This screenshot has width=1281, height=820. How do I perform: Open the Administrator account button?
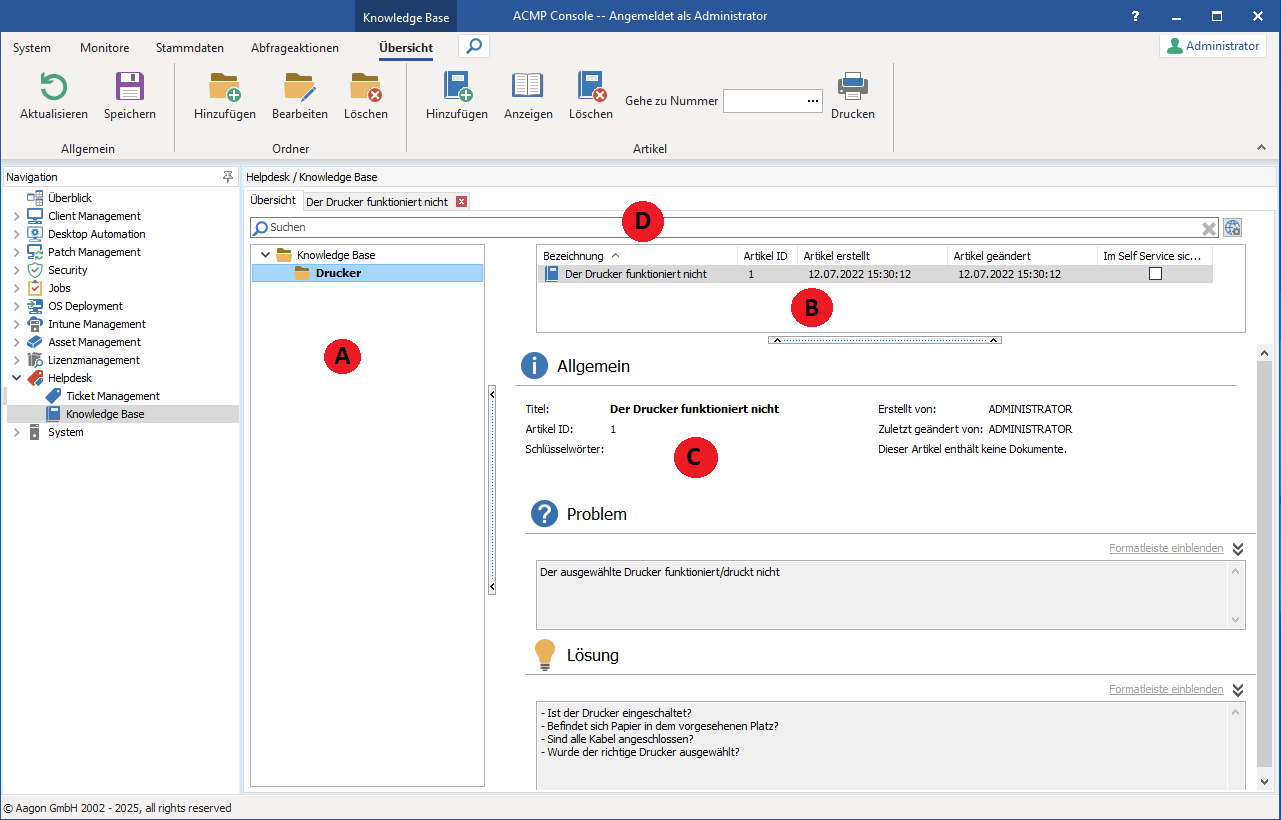pyautogui.click(x=1212, y=46)
